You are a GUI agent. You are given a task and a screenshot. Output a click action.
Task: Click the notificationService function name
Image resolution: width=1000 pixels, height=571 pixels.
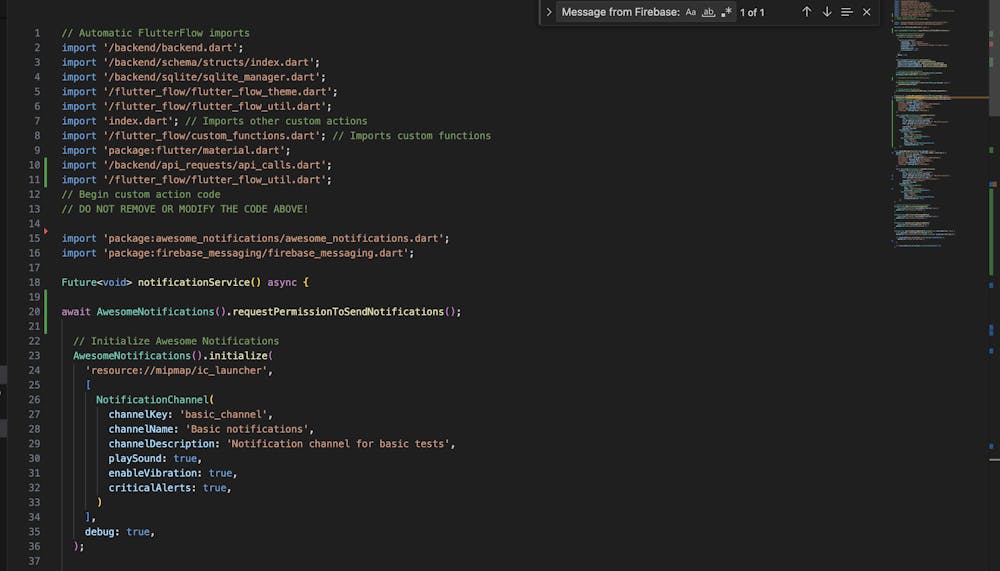click(x=196, y=283)
